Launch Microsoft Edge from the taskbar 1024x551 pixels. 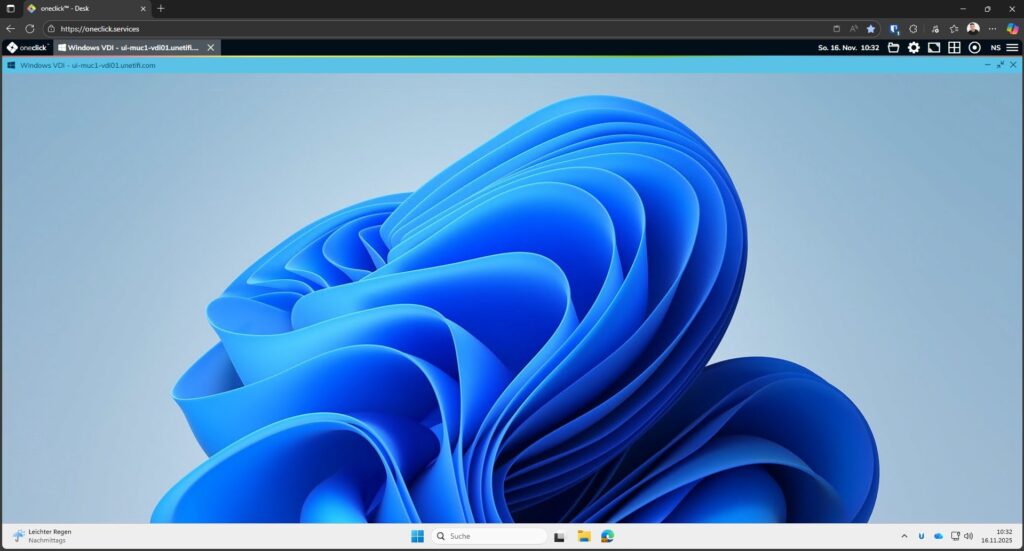(x=607, y=536)
